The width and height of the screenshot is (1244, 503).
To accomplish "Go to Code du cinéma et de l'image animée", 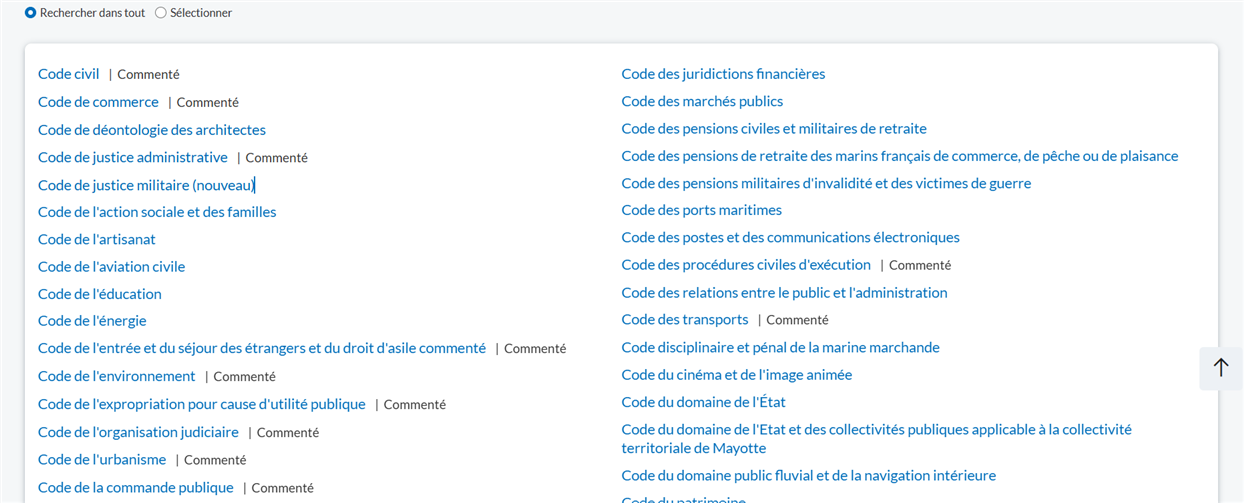I will (x=736, y=375).
